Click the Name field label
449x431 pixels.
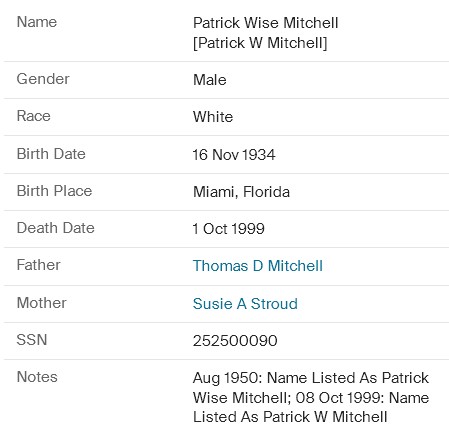point(37,22)
